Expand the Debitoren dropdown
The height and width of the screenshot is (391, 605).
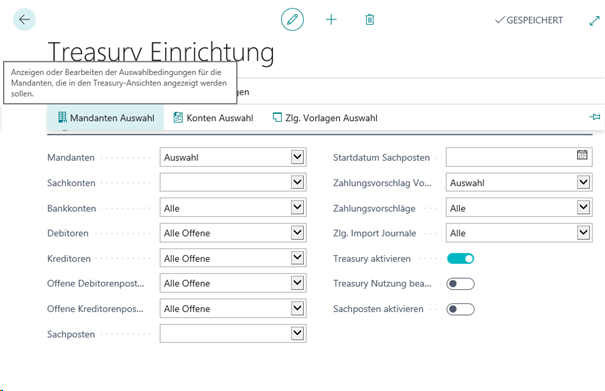click(297, 233)
